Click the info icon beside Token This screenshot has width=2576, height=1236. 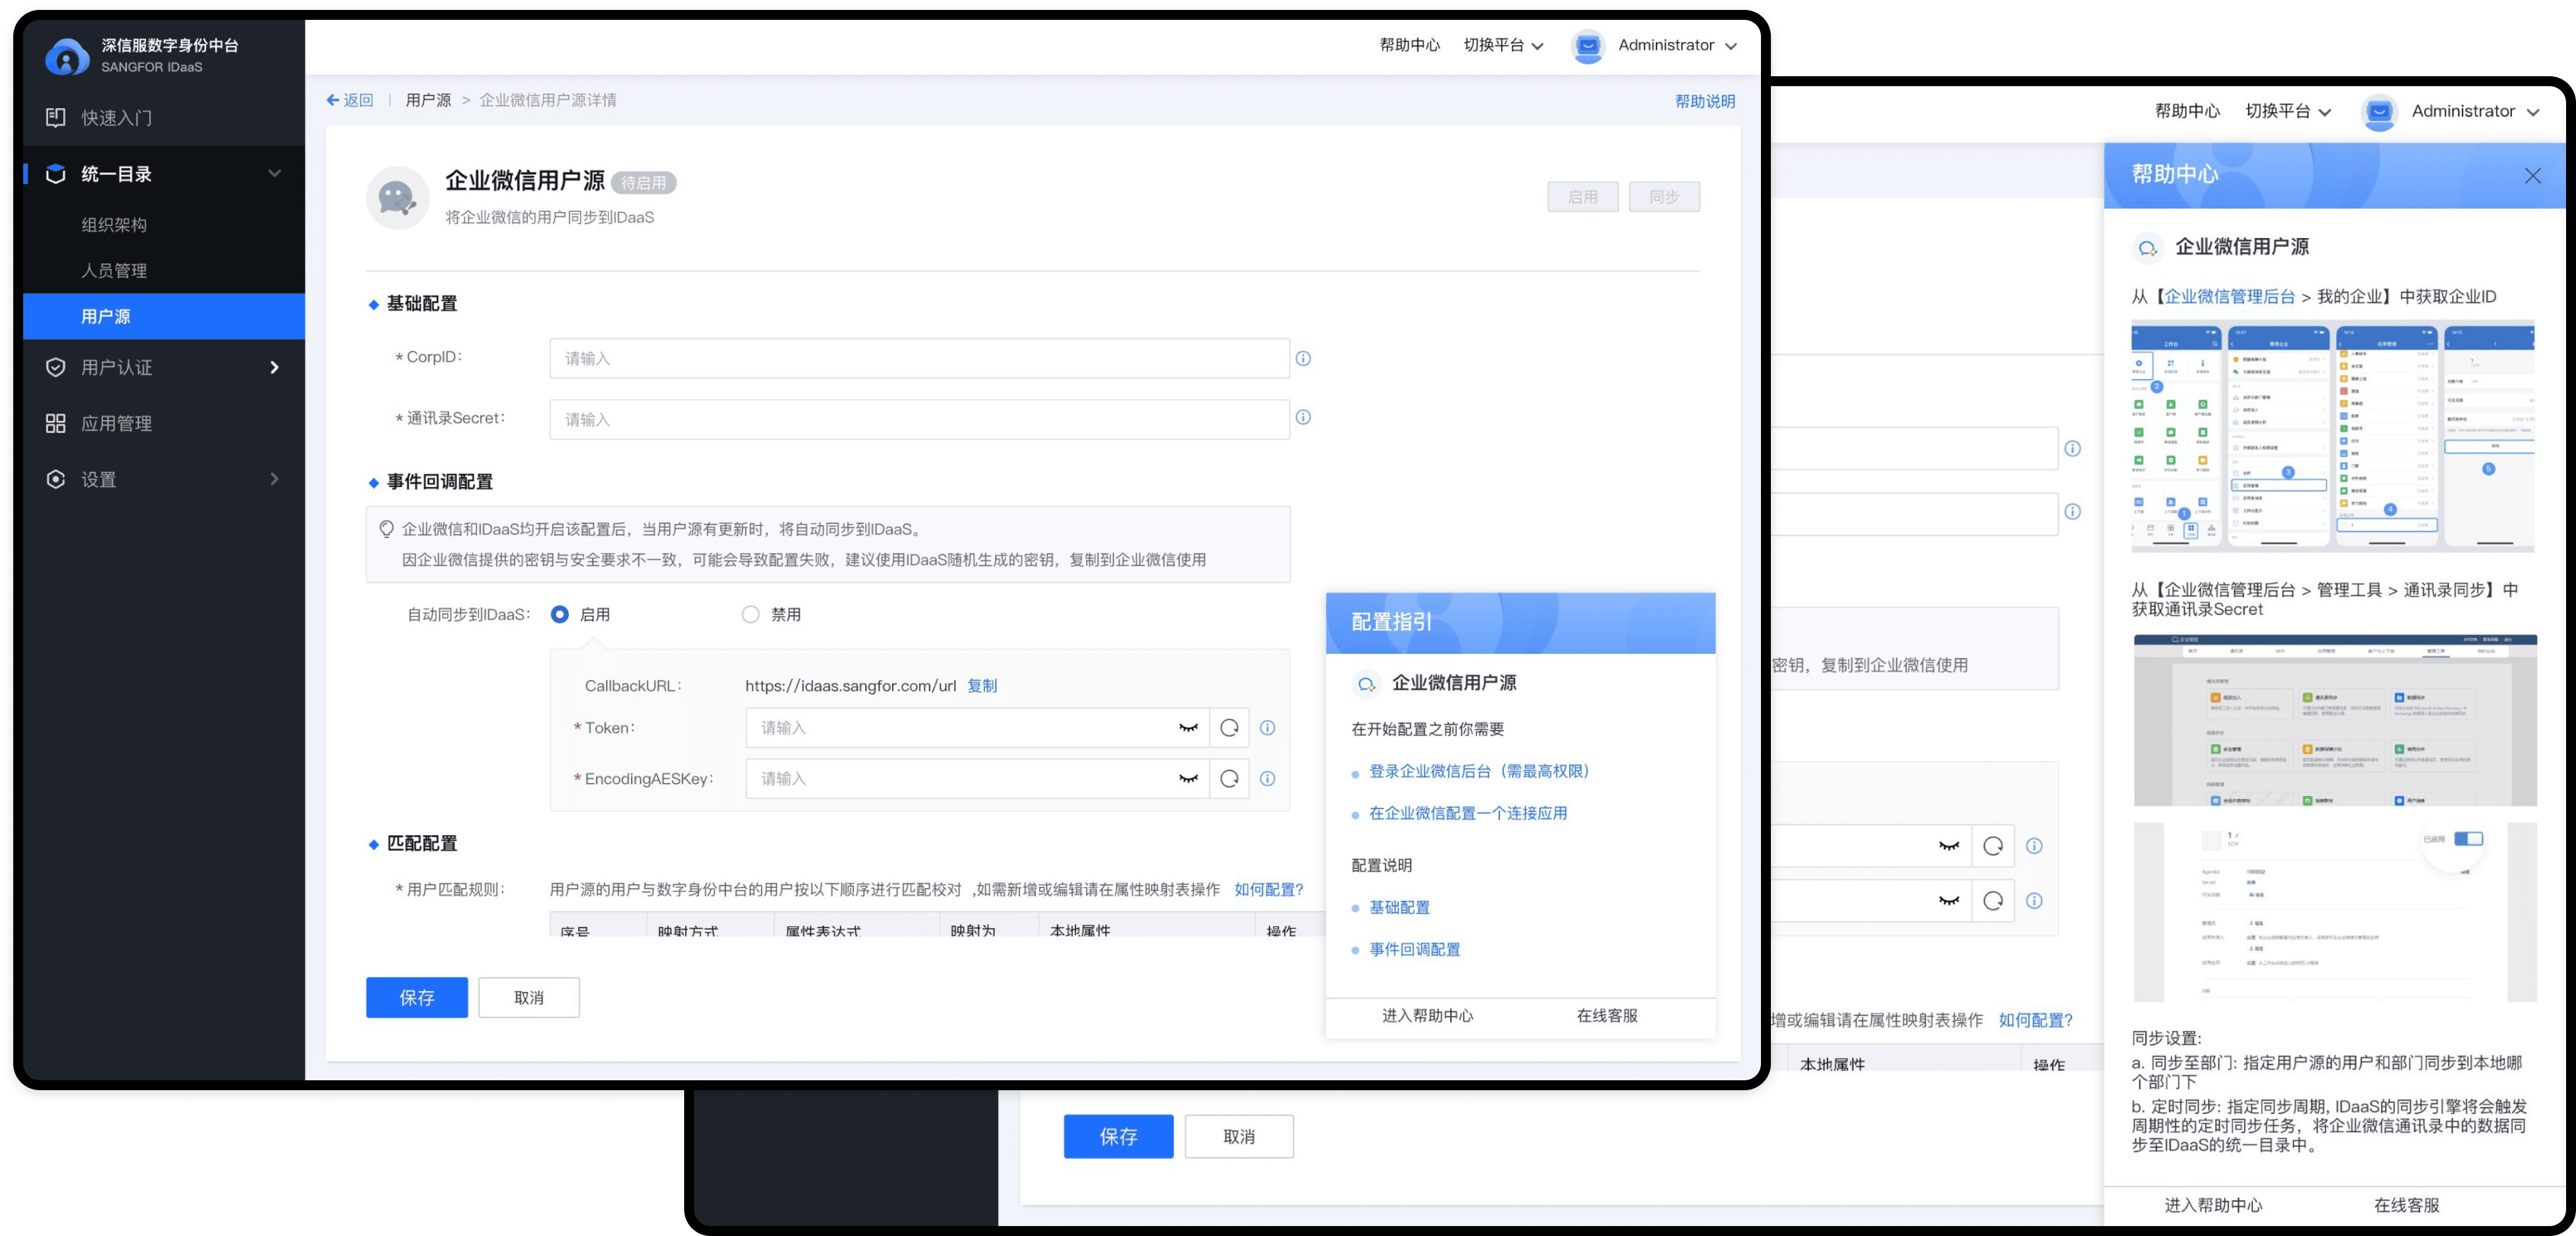[x=1267, y=728]
